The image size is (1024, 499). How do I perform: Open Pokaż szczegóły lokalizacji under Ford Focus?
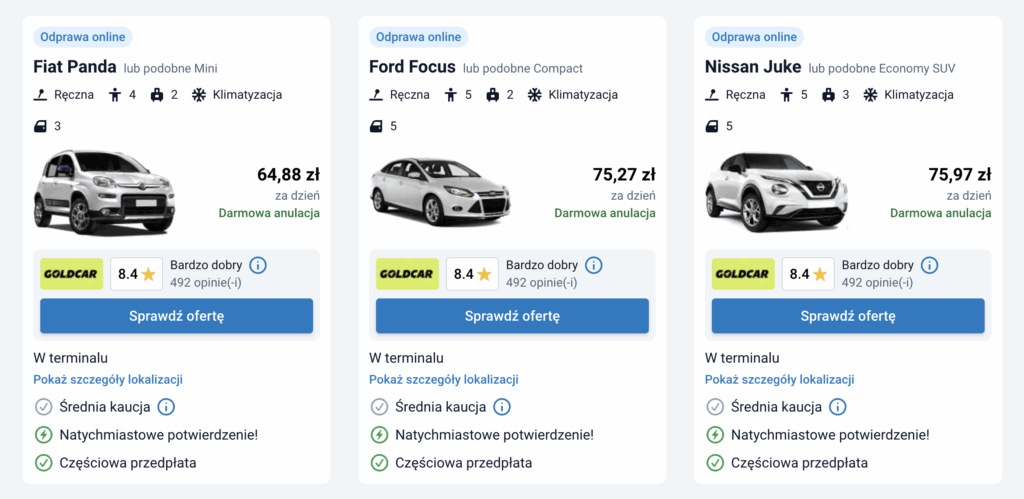pos(444,380)
